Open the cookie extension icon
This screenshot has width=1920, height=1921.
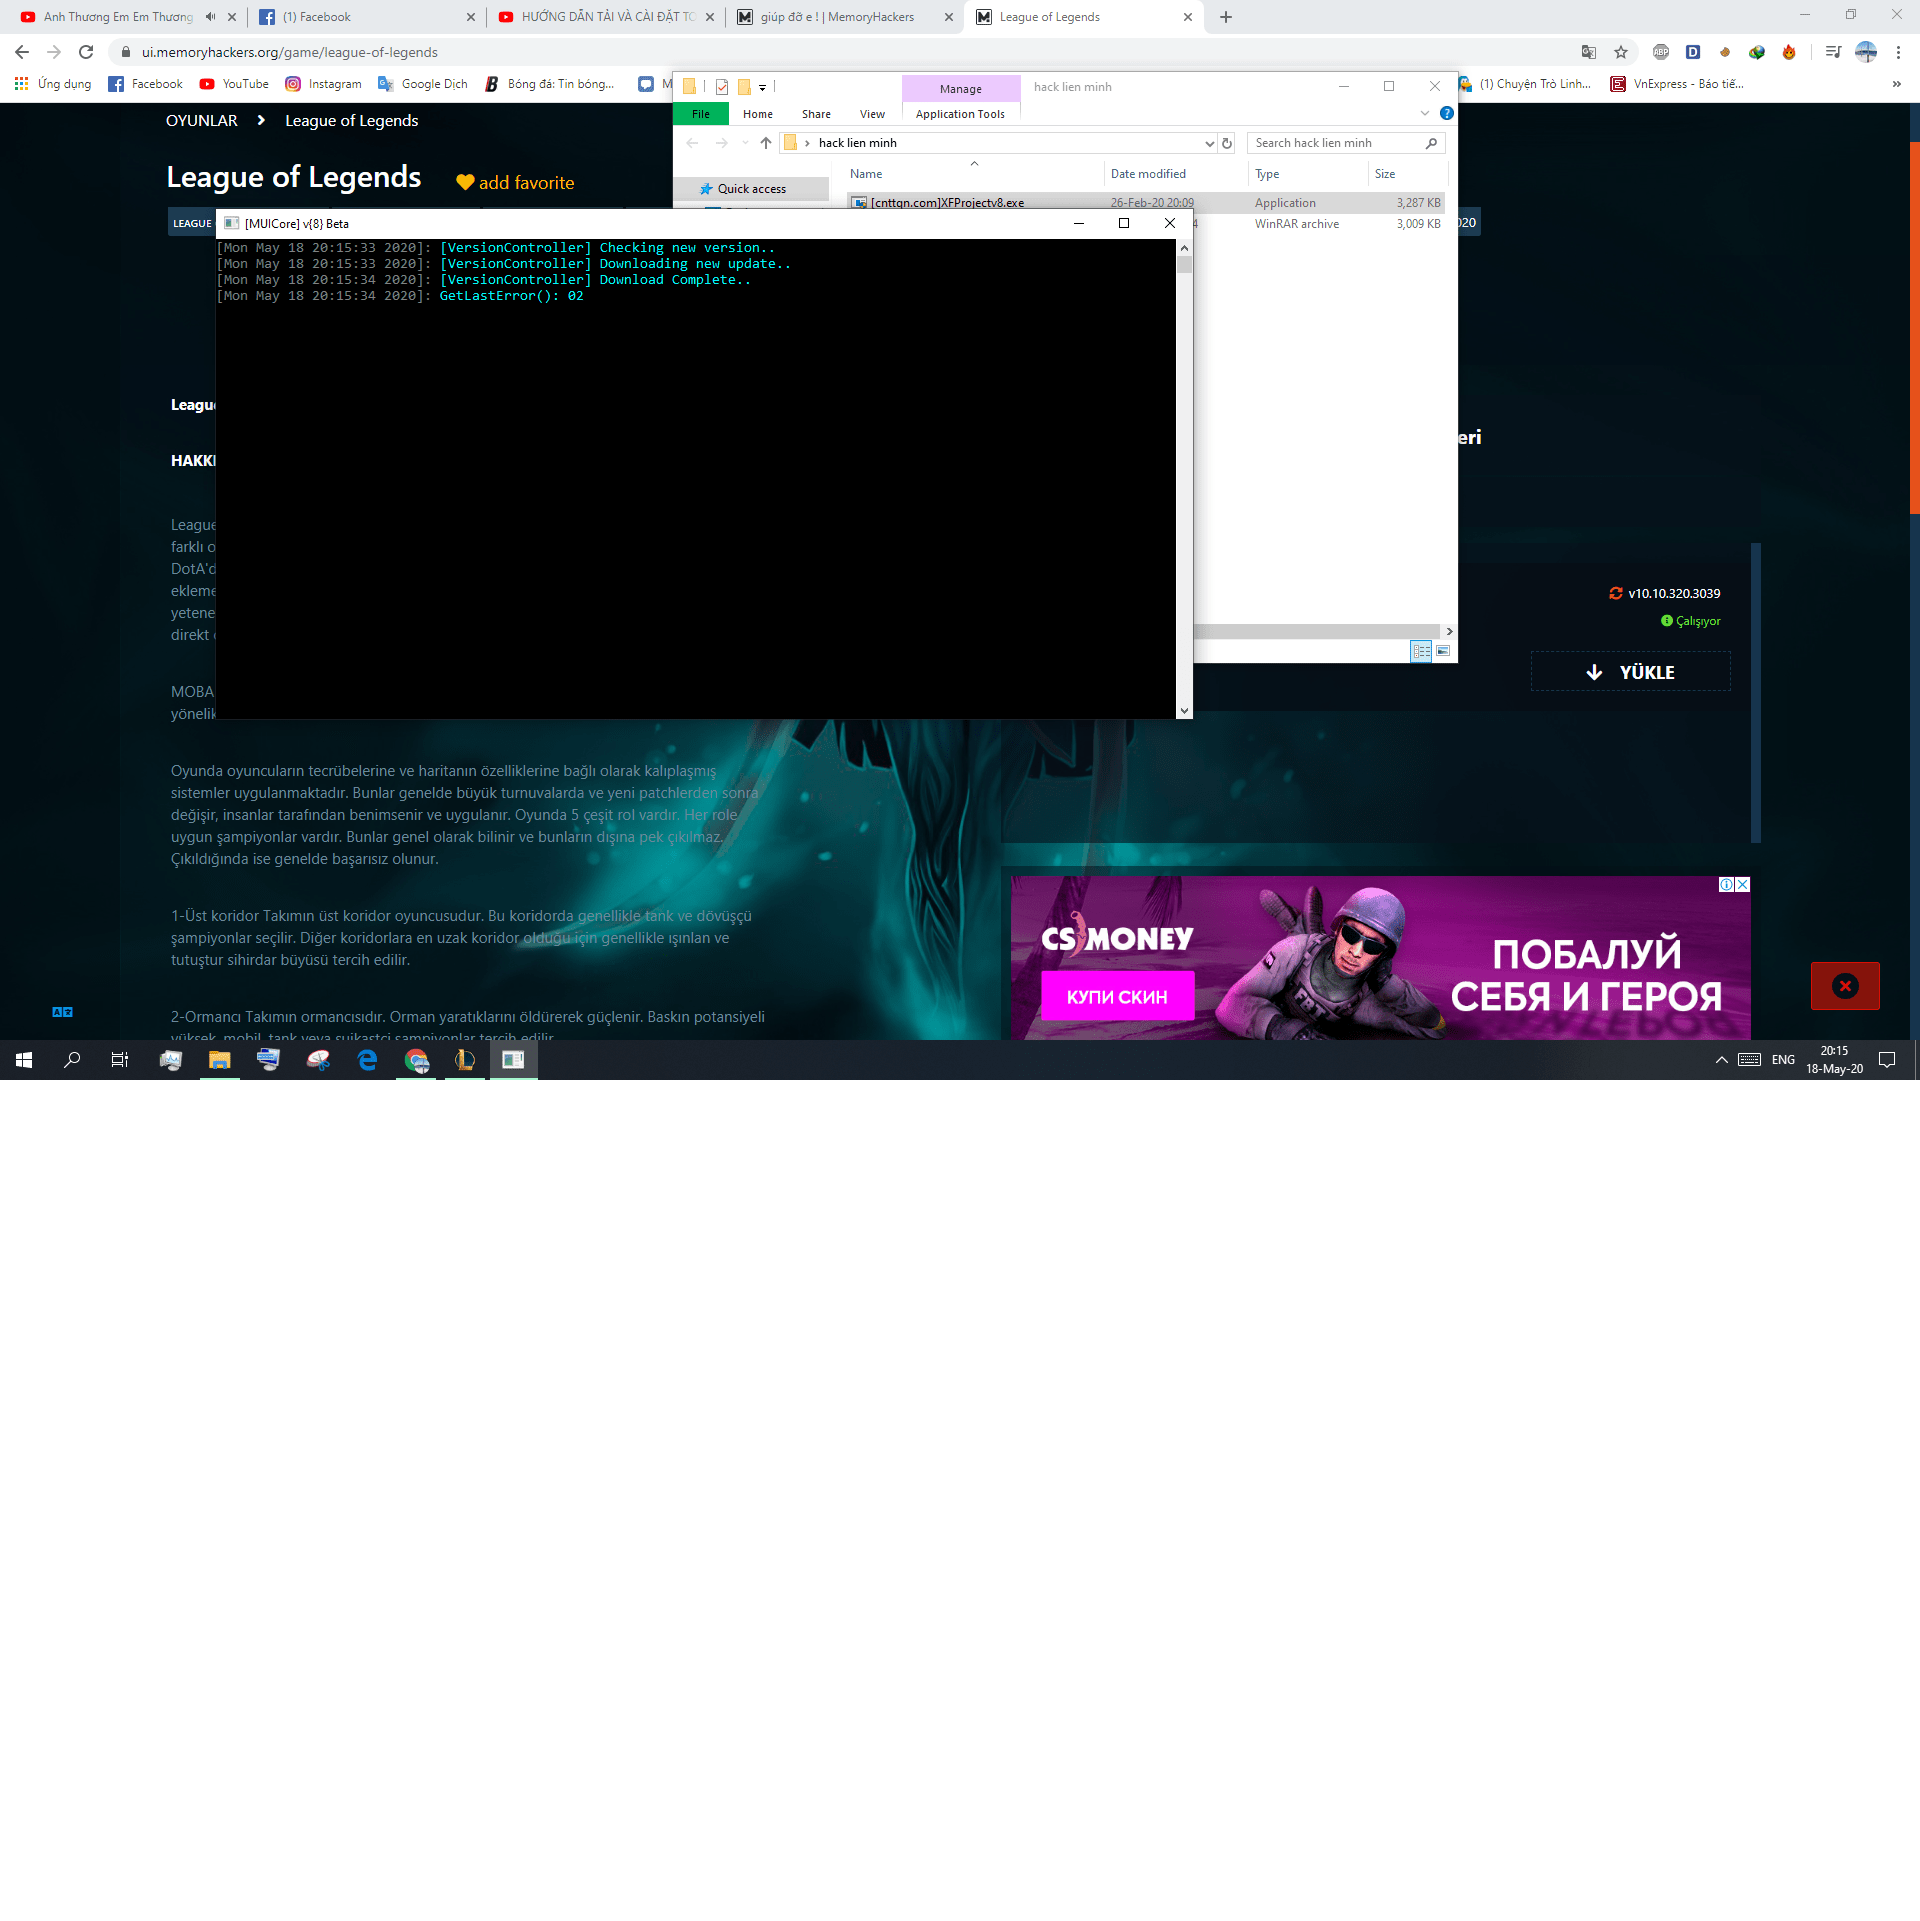pyautogui.click(x=1725, y=52)
